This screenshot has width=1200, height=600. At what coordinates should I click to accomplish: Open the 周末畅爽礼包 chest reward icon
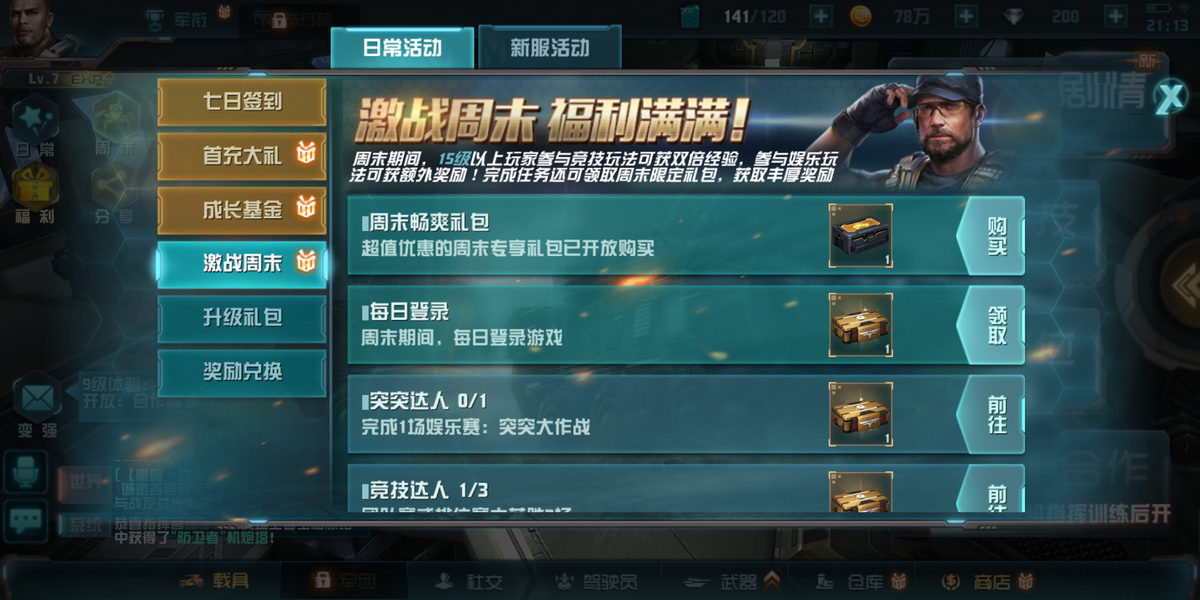click(x=861, y=236)
